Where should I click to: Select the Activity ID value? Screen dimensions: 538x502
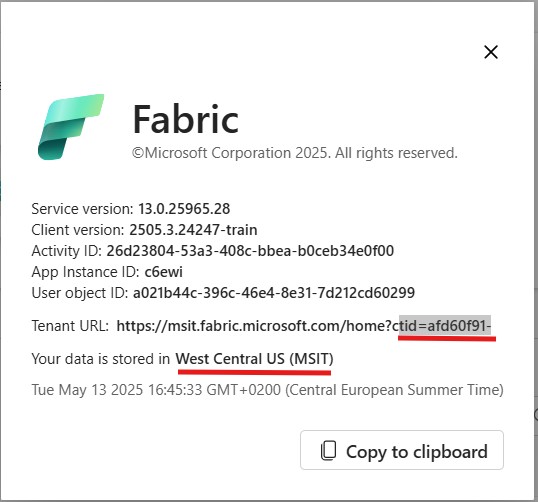point(250,251)
